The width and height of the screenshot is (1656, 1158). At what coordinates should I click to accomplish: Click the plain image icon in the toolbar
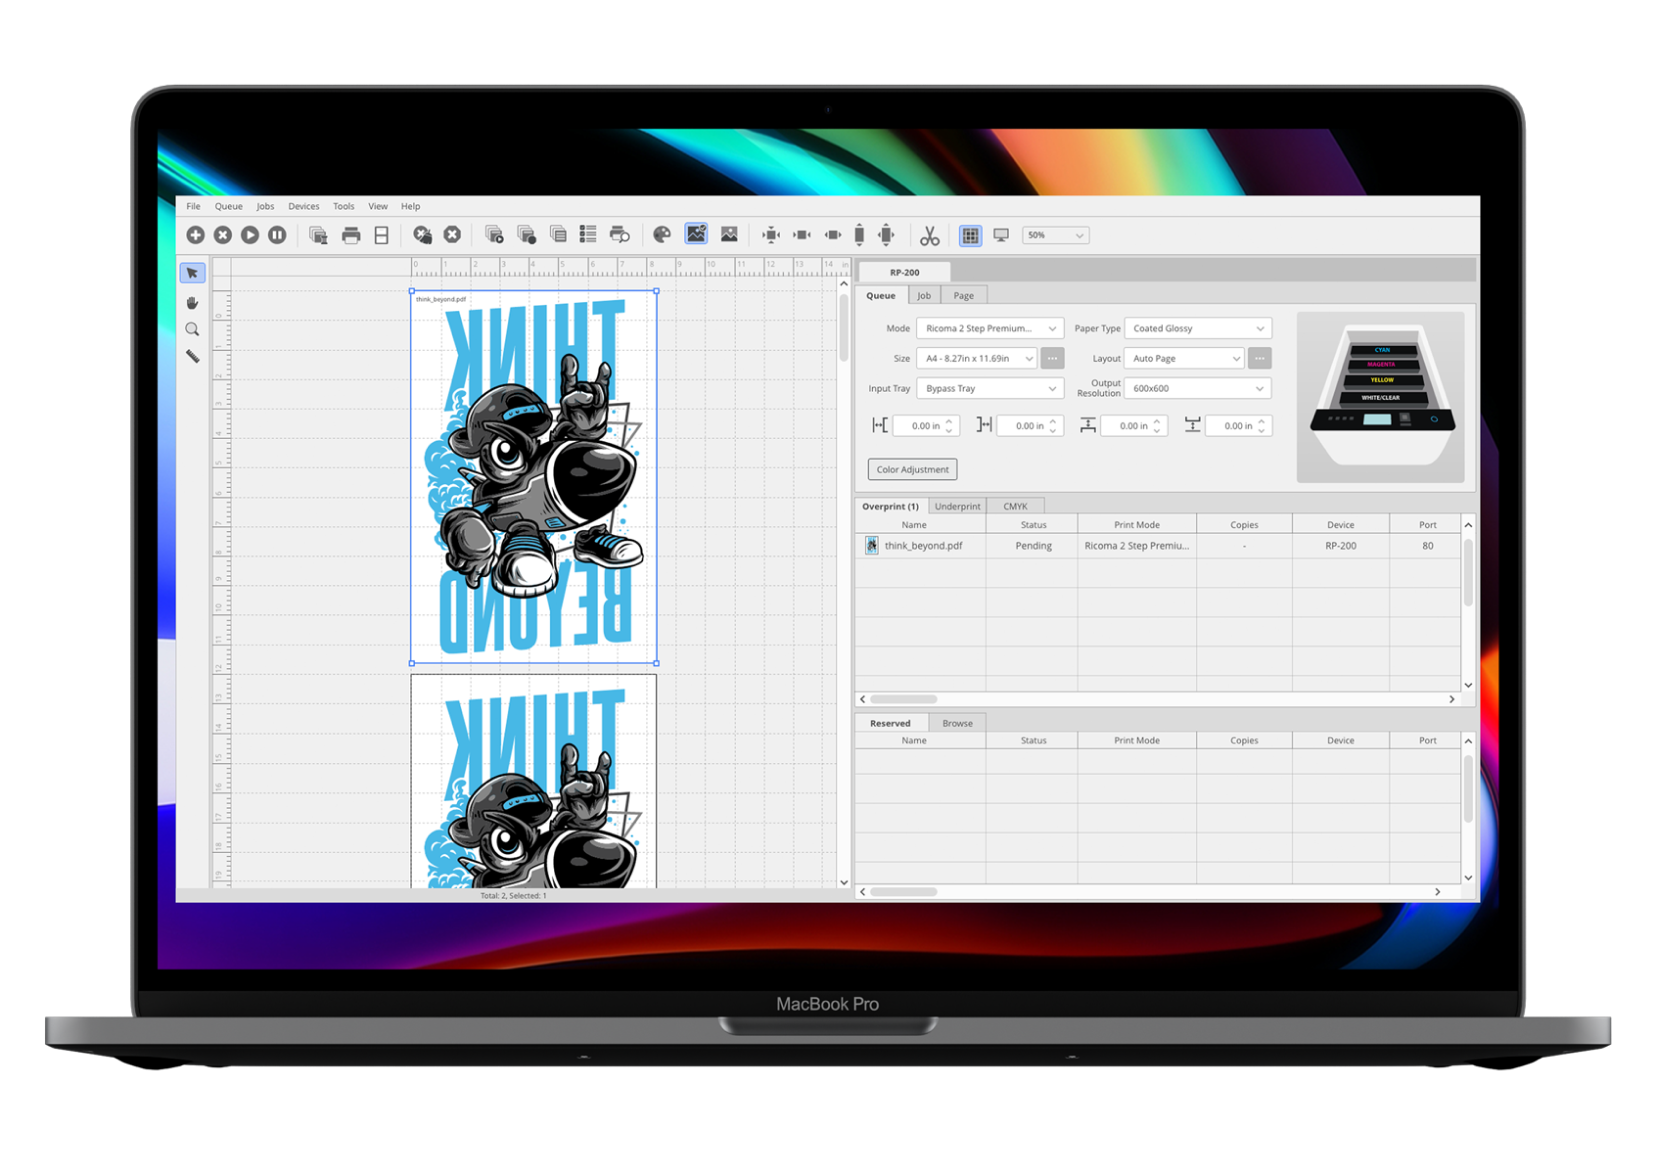click(729, 235)
